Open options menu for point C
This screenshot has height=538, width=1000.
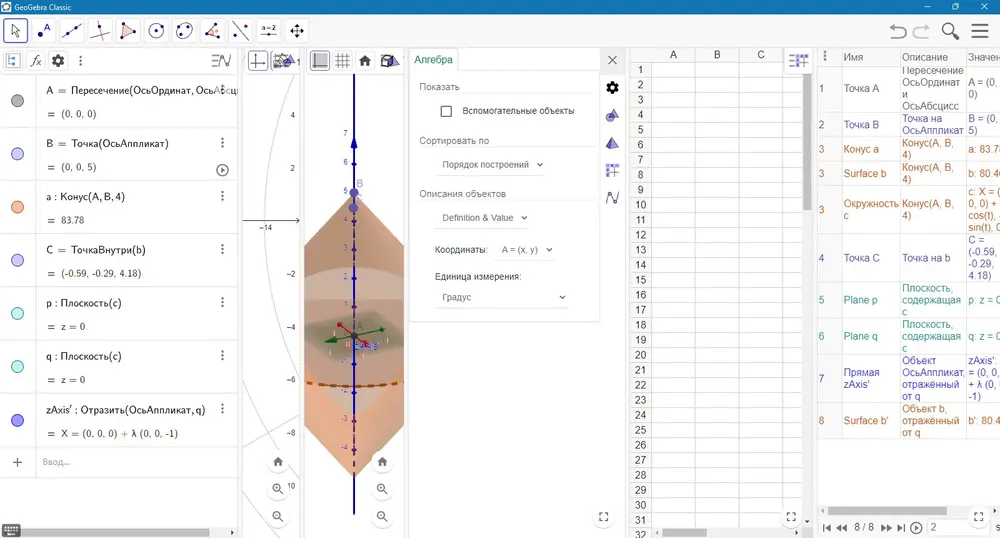coord(222,249)
